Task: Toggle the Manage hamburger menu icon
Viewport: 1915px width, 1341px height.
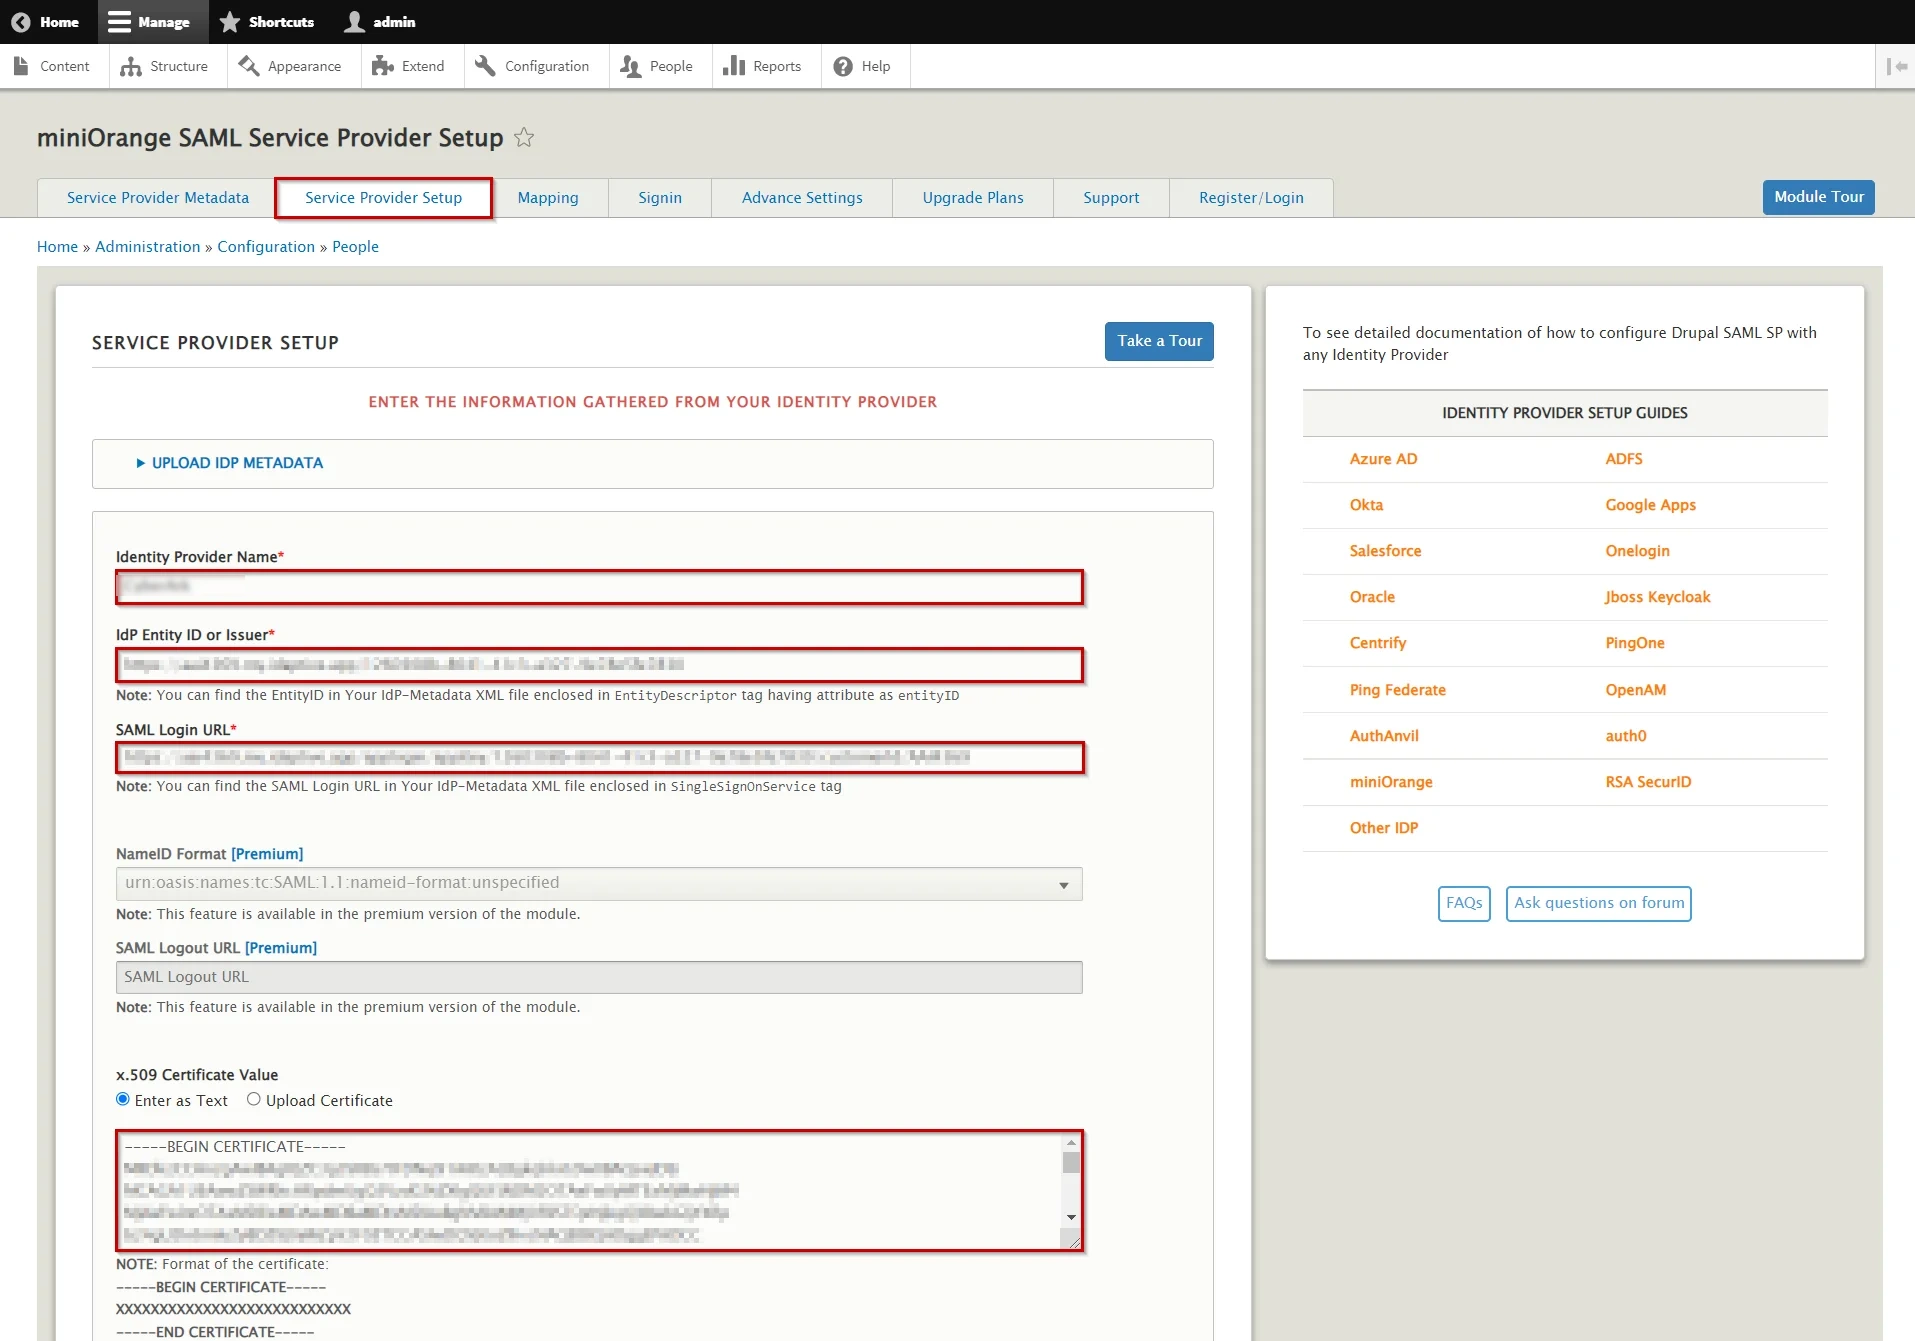Action: (x=119, y=22)
